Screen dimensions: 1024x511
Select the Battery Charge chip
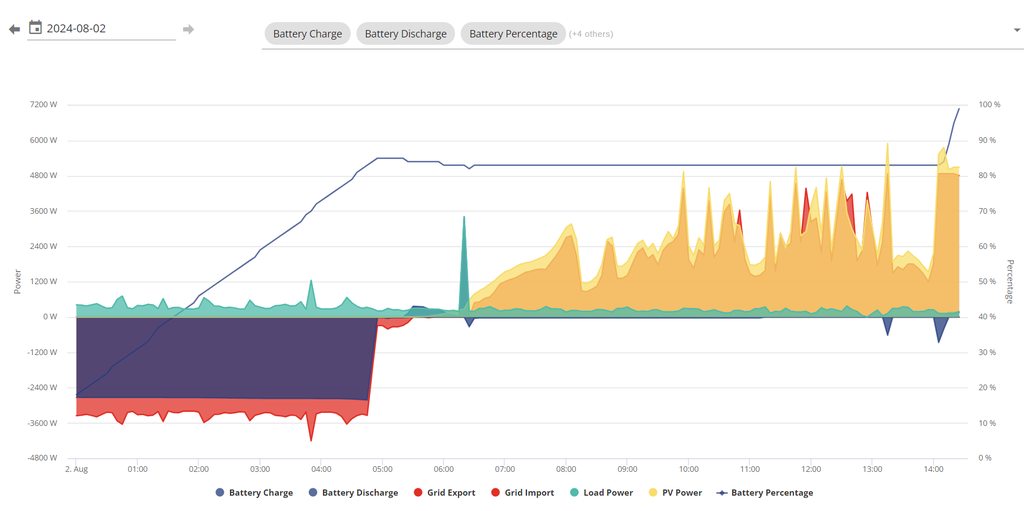pos(307,34)
